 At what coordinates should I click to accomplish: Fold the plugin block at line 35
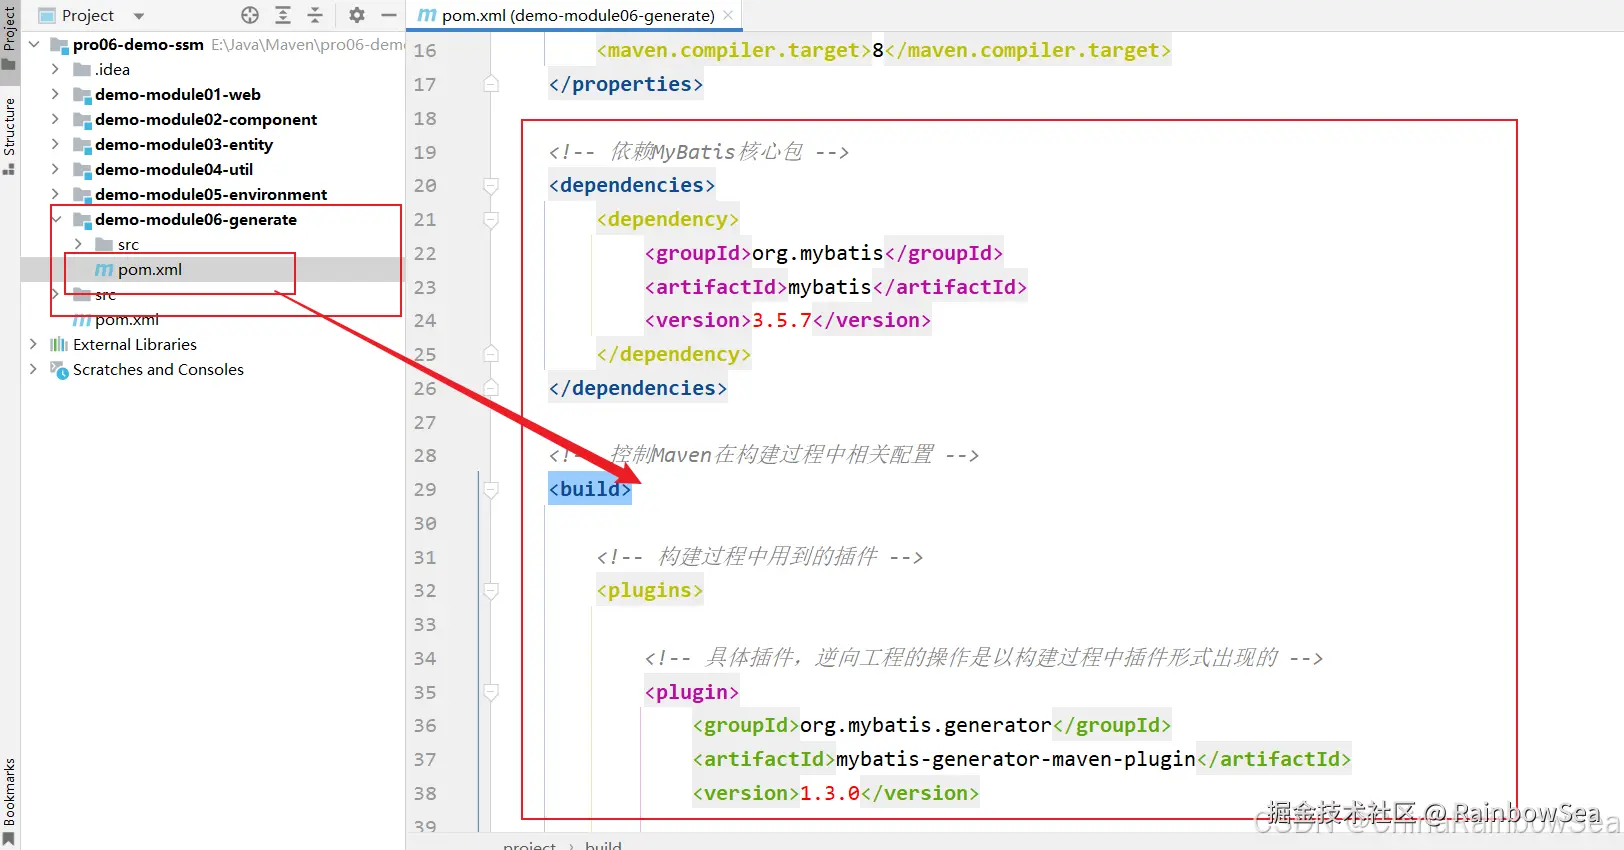[491, 692]
